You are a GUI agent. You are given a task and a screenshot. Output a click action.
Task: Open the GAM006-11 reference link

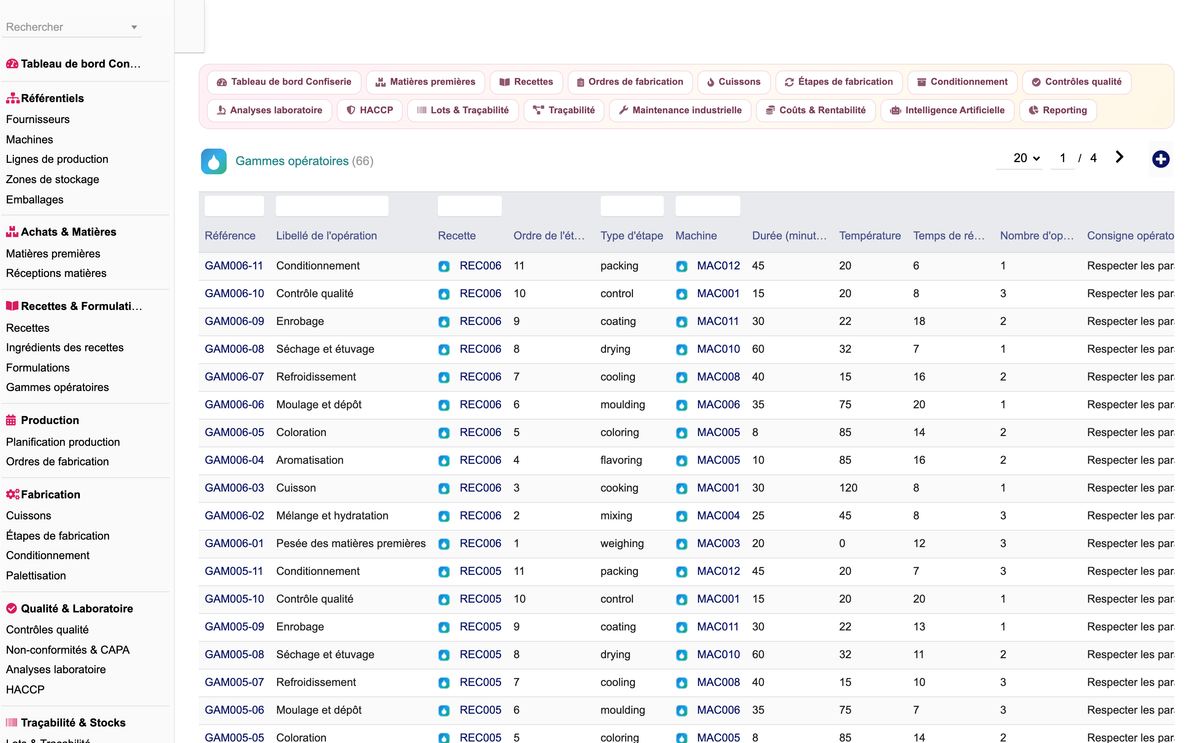pyautogui.click(x=234, y=266)
